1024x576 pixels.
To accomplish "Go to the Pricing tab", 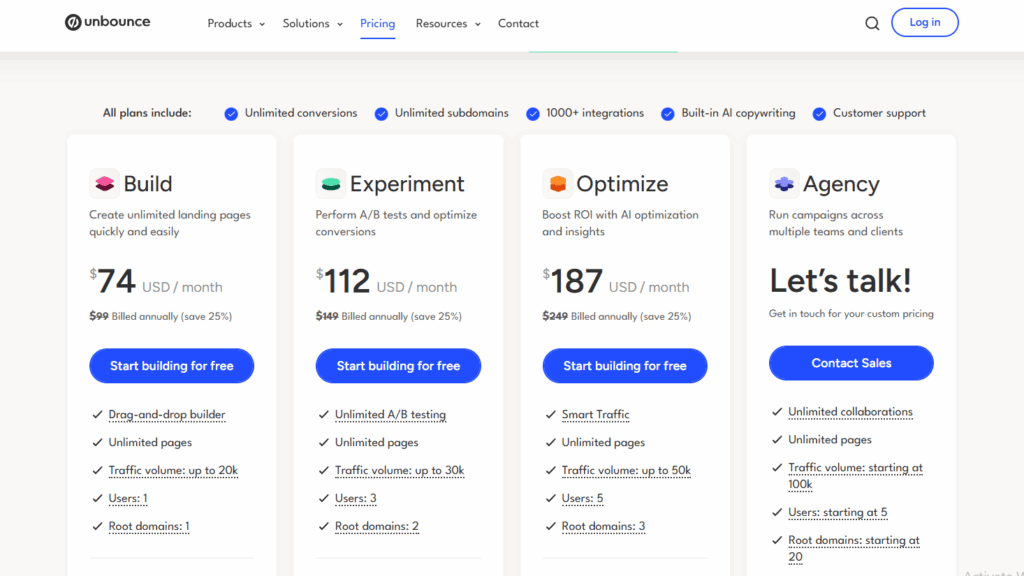I will 377,24.
